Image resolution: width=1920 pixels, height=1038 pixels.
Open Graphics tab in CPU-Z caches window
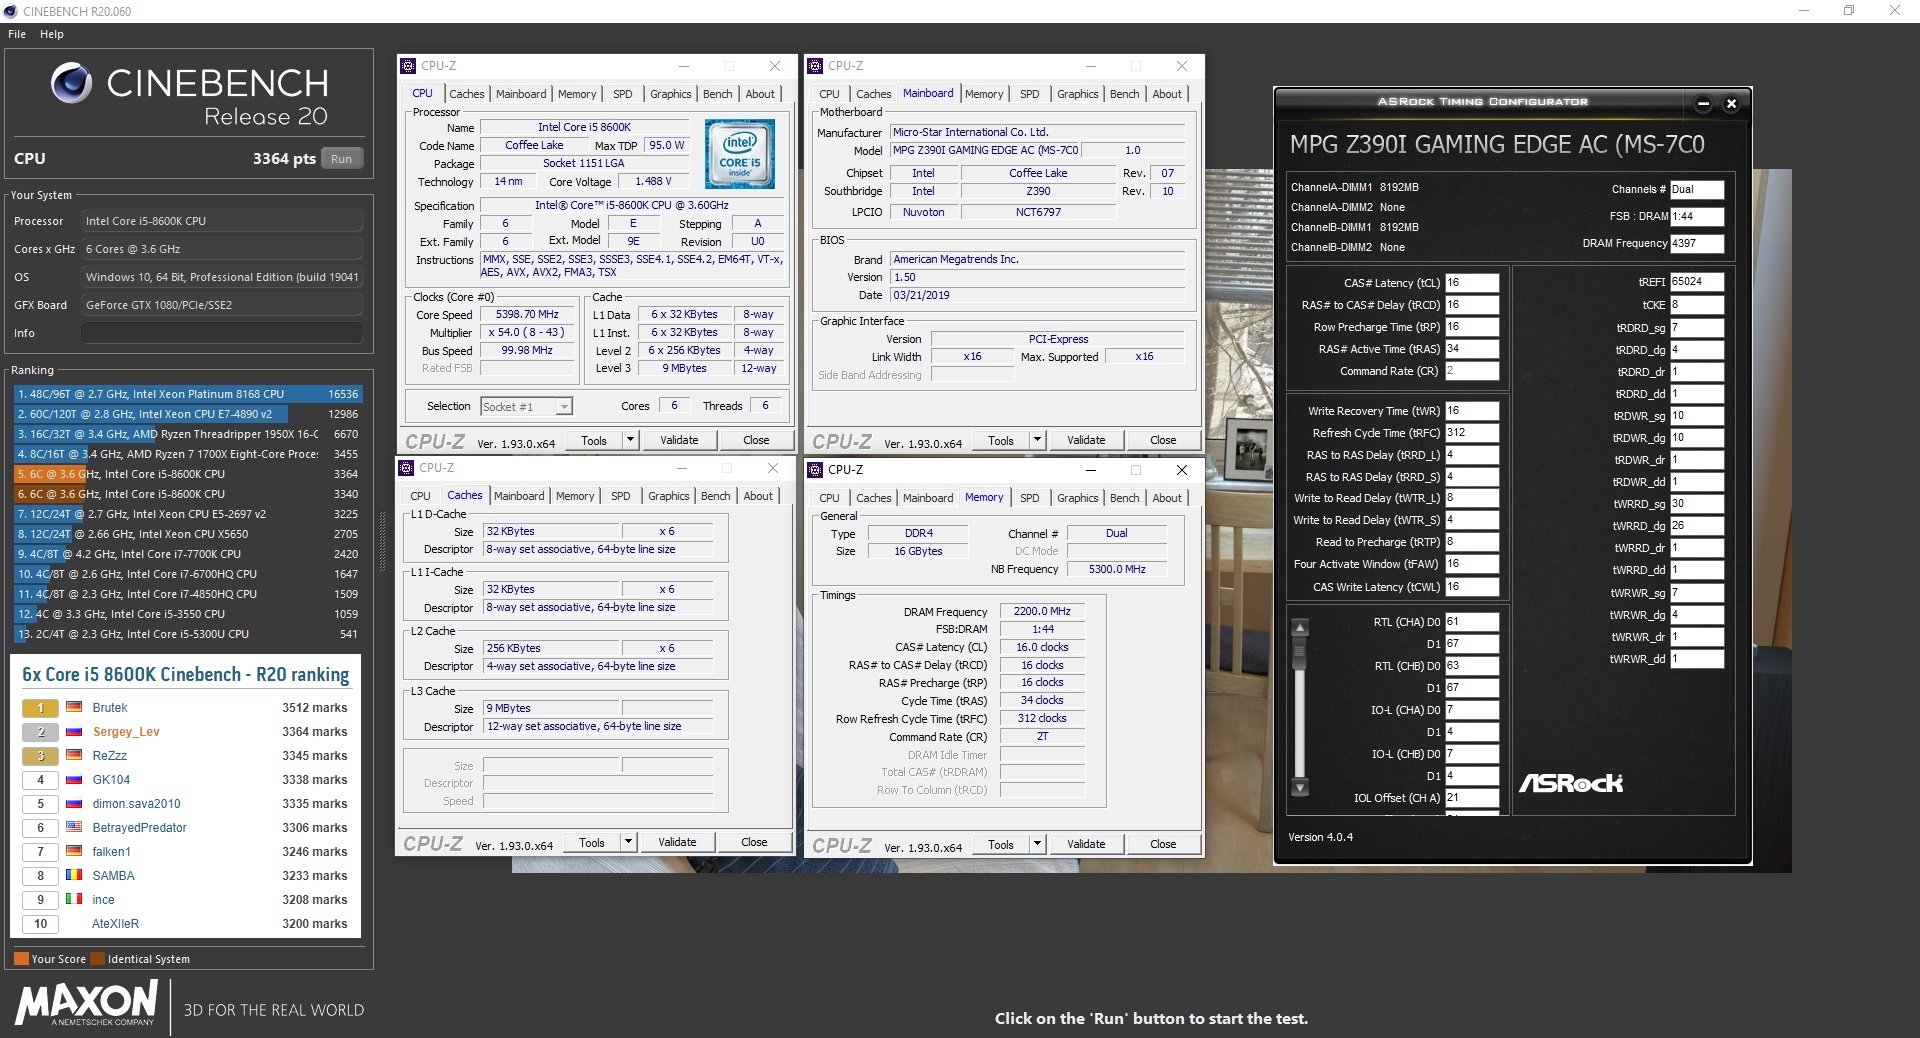pos(668,496)
